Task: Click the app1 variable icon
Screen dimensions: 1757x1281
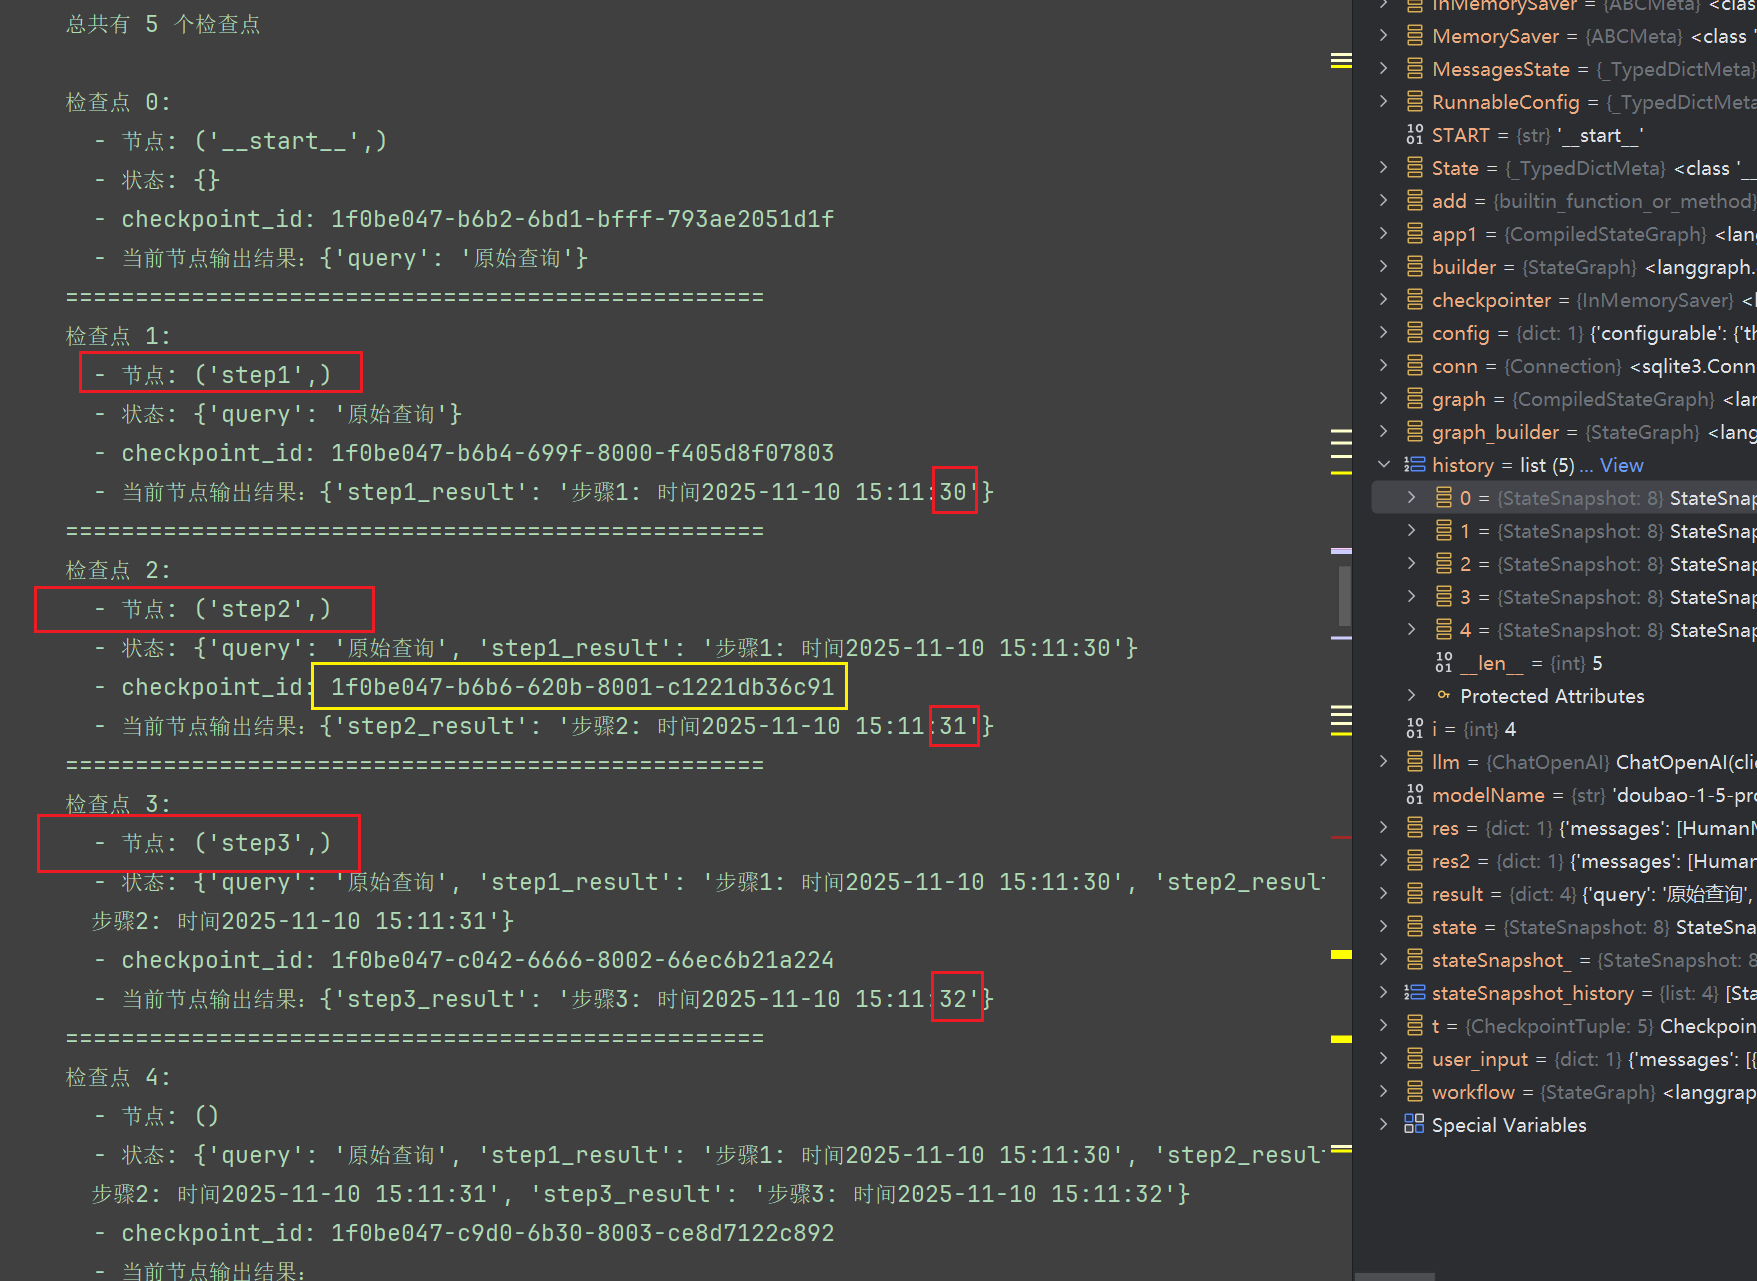Action: (x=1414, y=234)
